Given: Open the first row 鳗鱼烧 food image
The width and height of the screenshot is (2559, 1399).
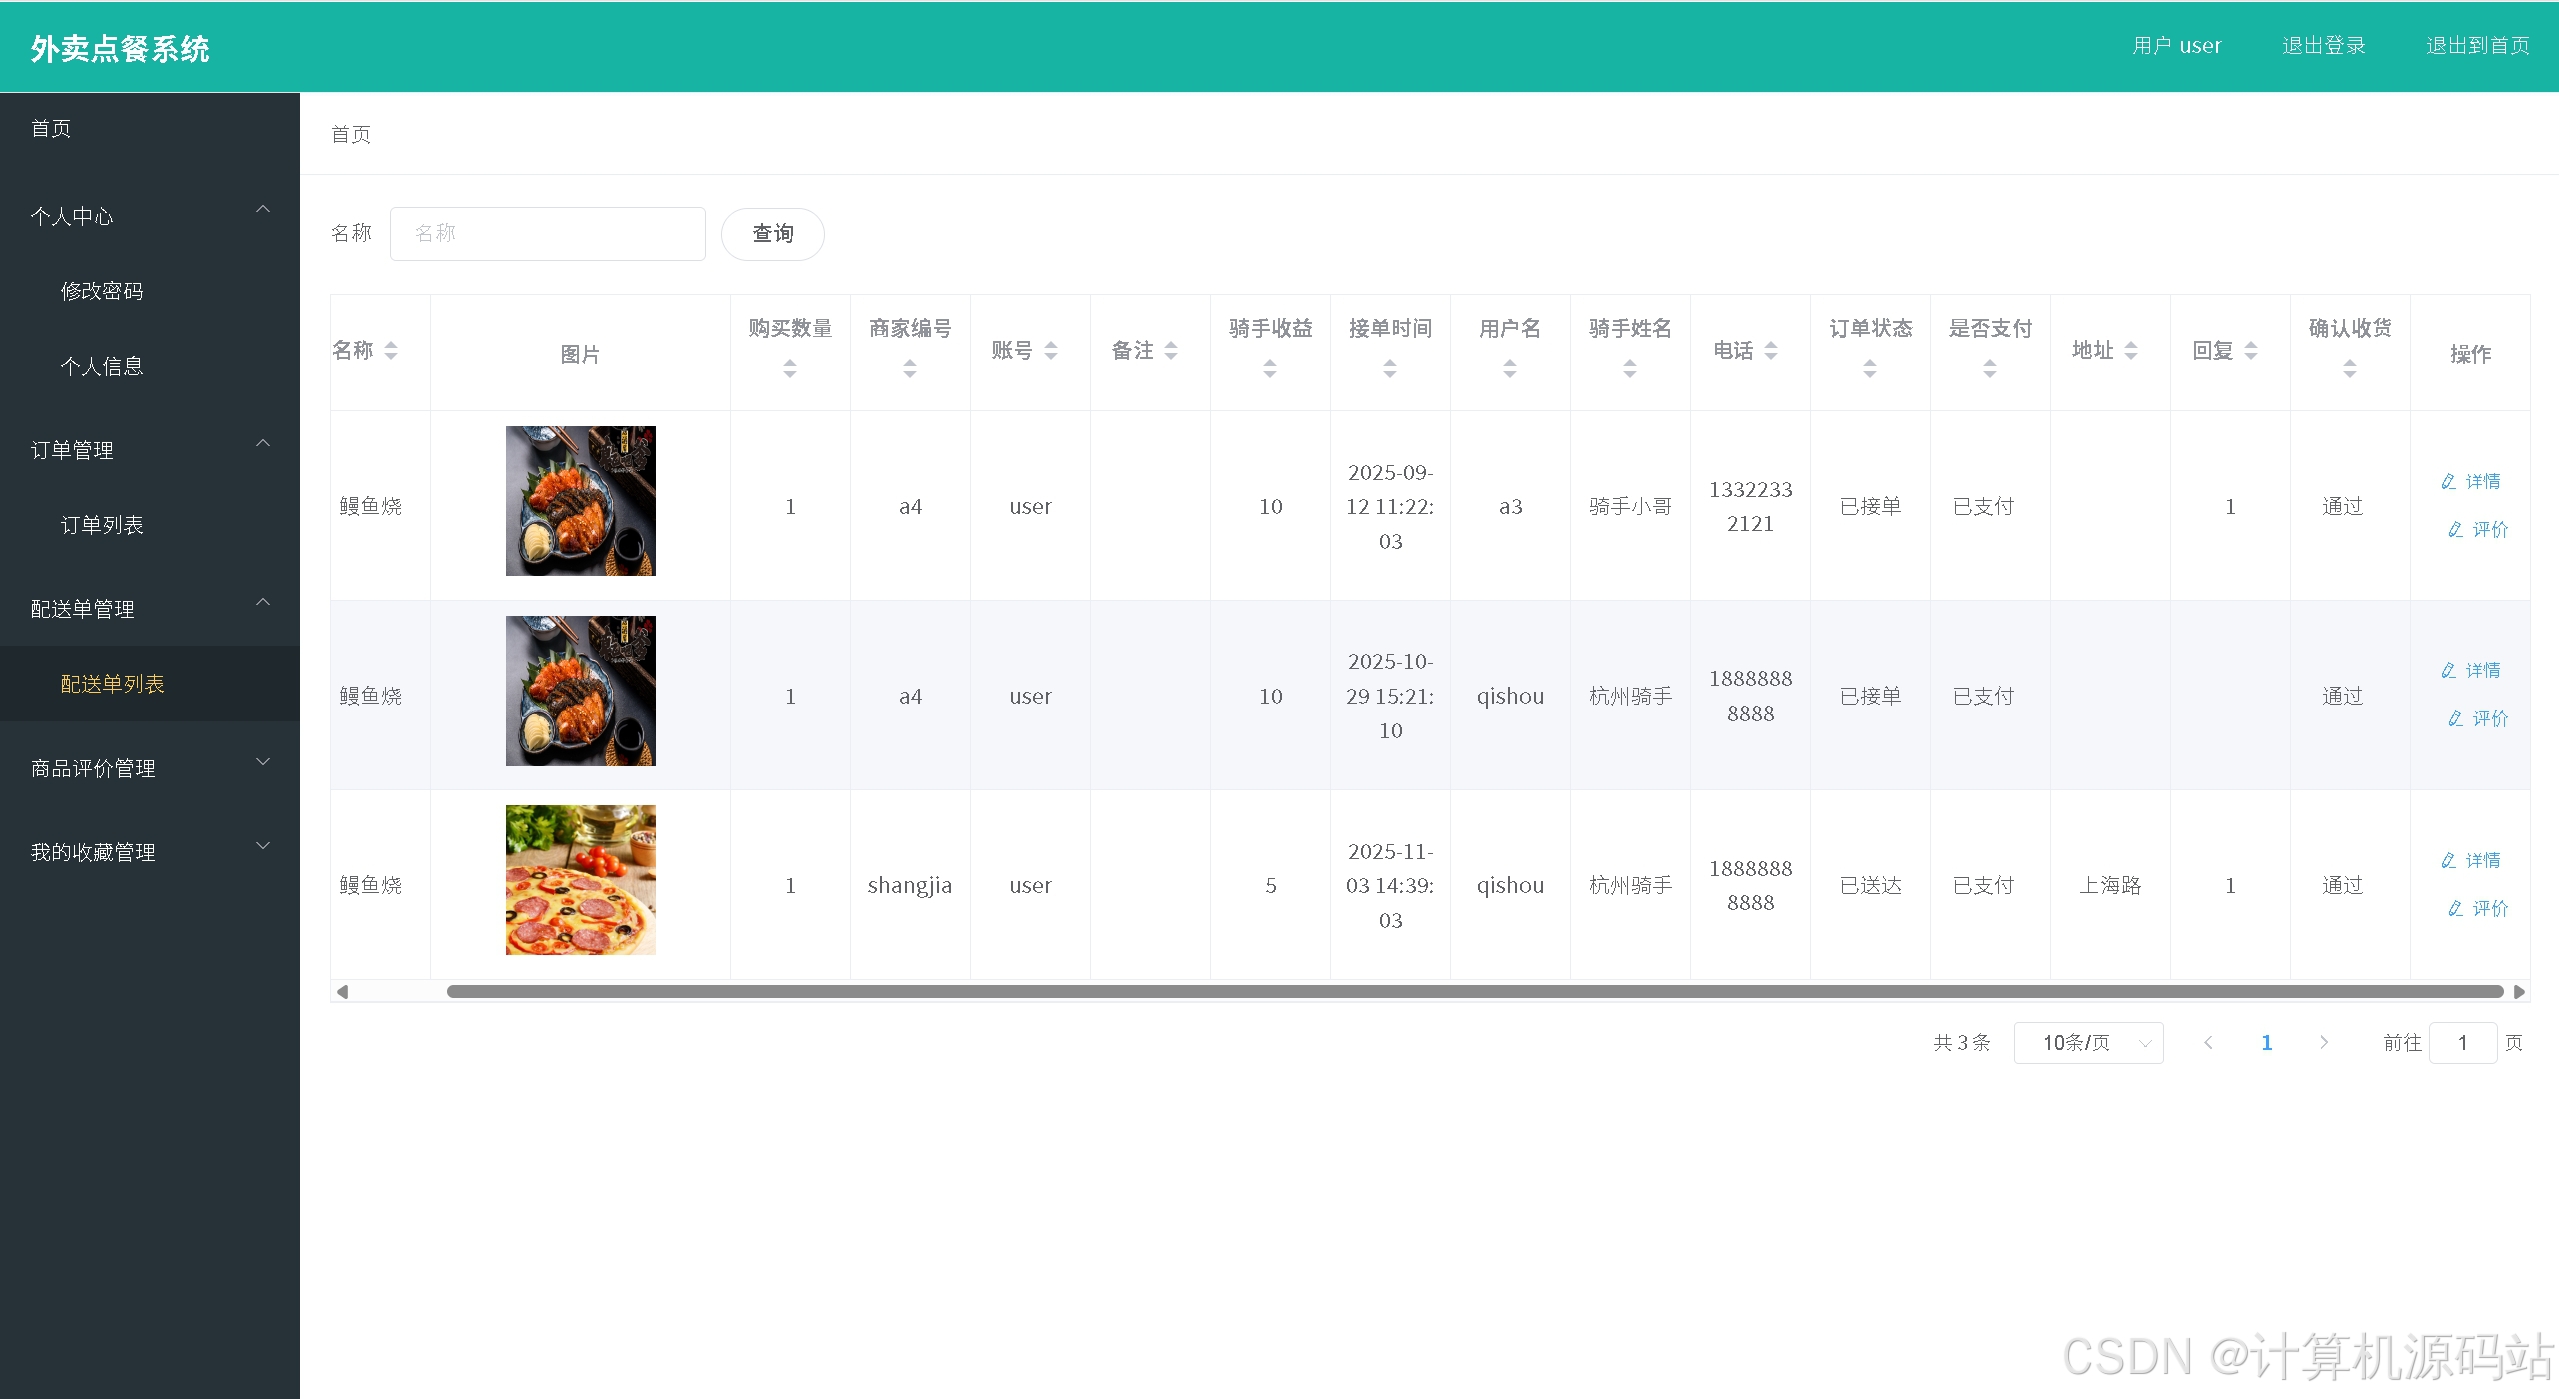Looking at the screenshot, I should (581, 501).
